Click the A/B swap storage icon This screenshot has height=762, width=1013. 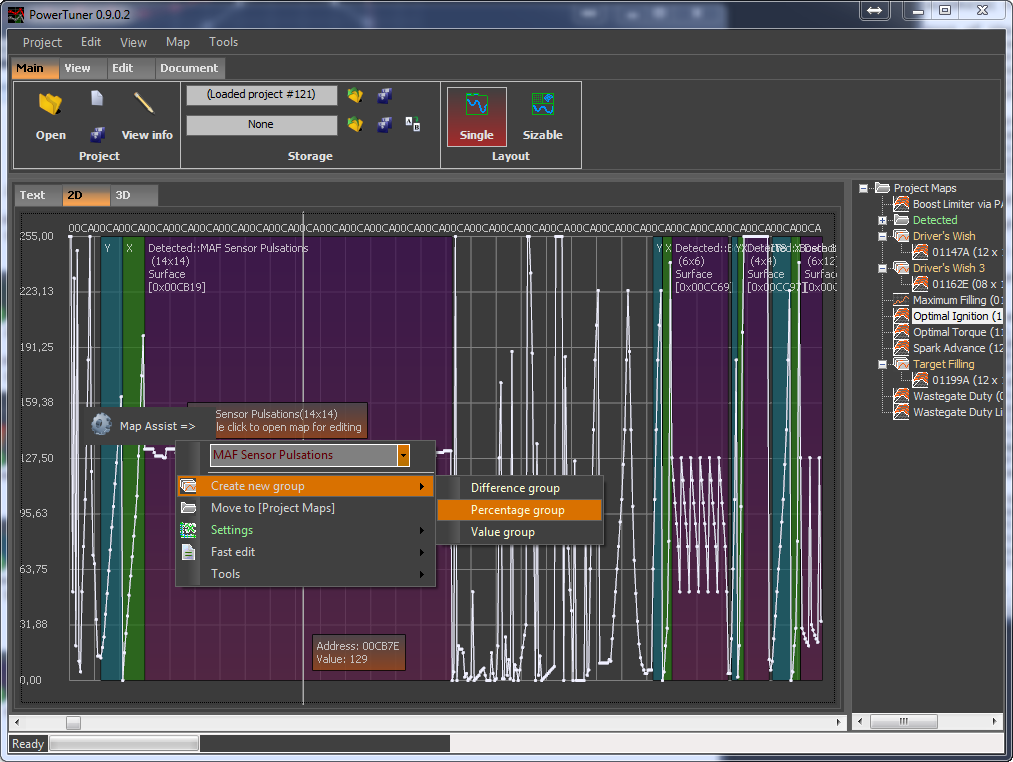pyautogui.click(x=413, y=123)
